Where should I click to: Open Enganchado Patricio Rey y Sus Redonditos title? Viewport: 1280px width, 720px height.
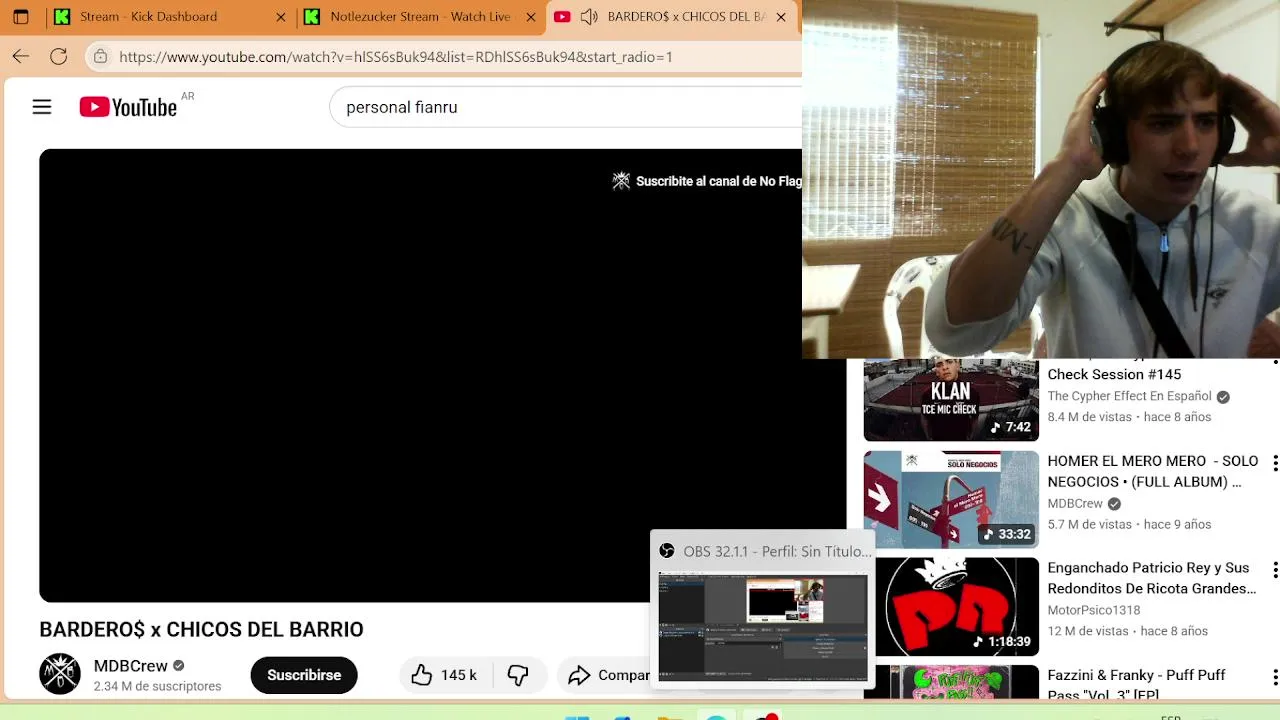coord(1152,578)
